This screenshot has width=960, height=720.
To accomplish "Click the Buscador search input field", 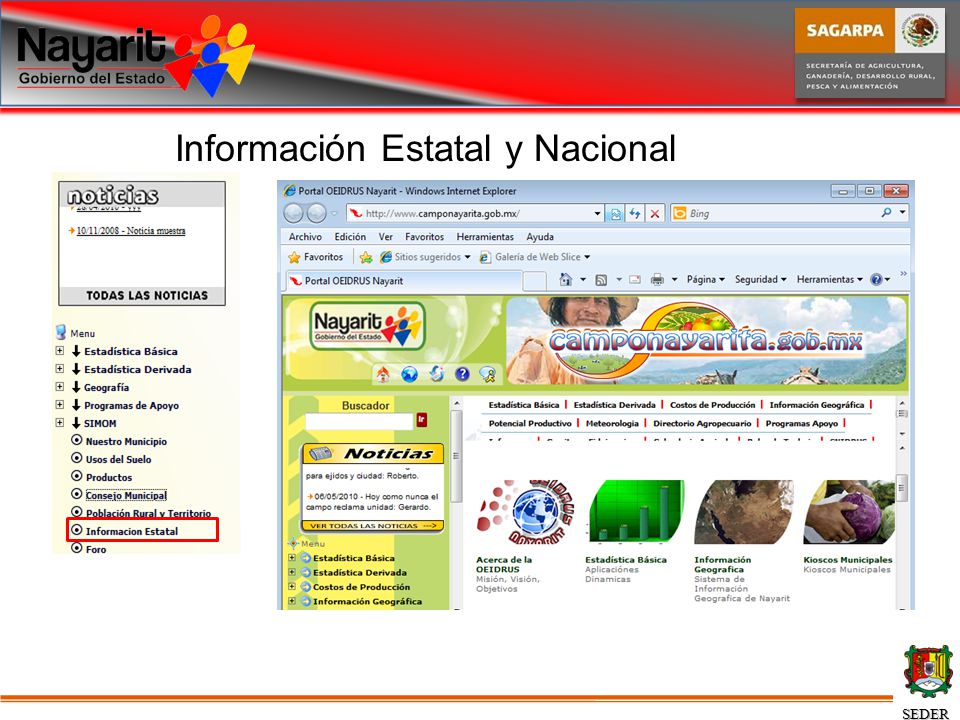I will [359, 421].
